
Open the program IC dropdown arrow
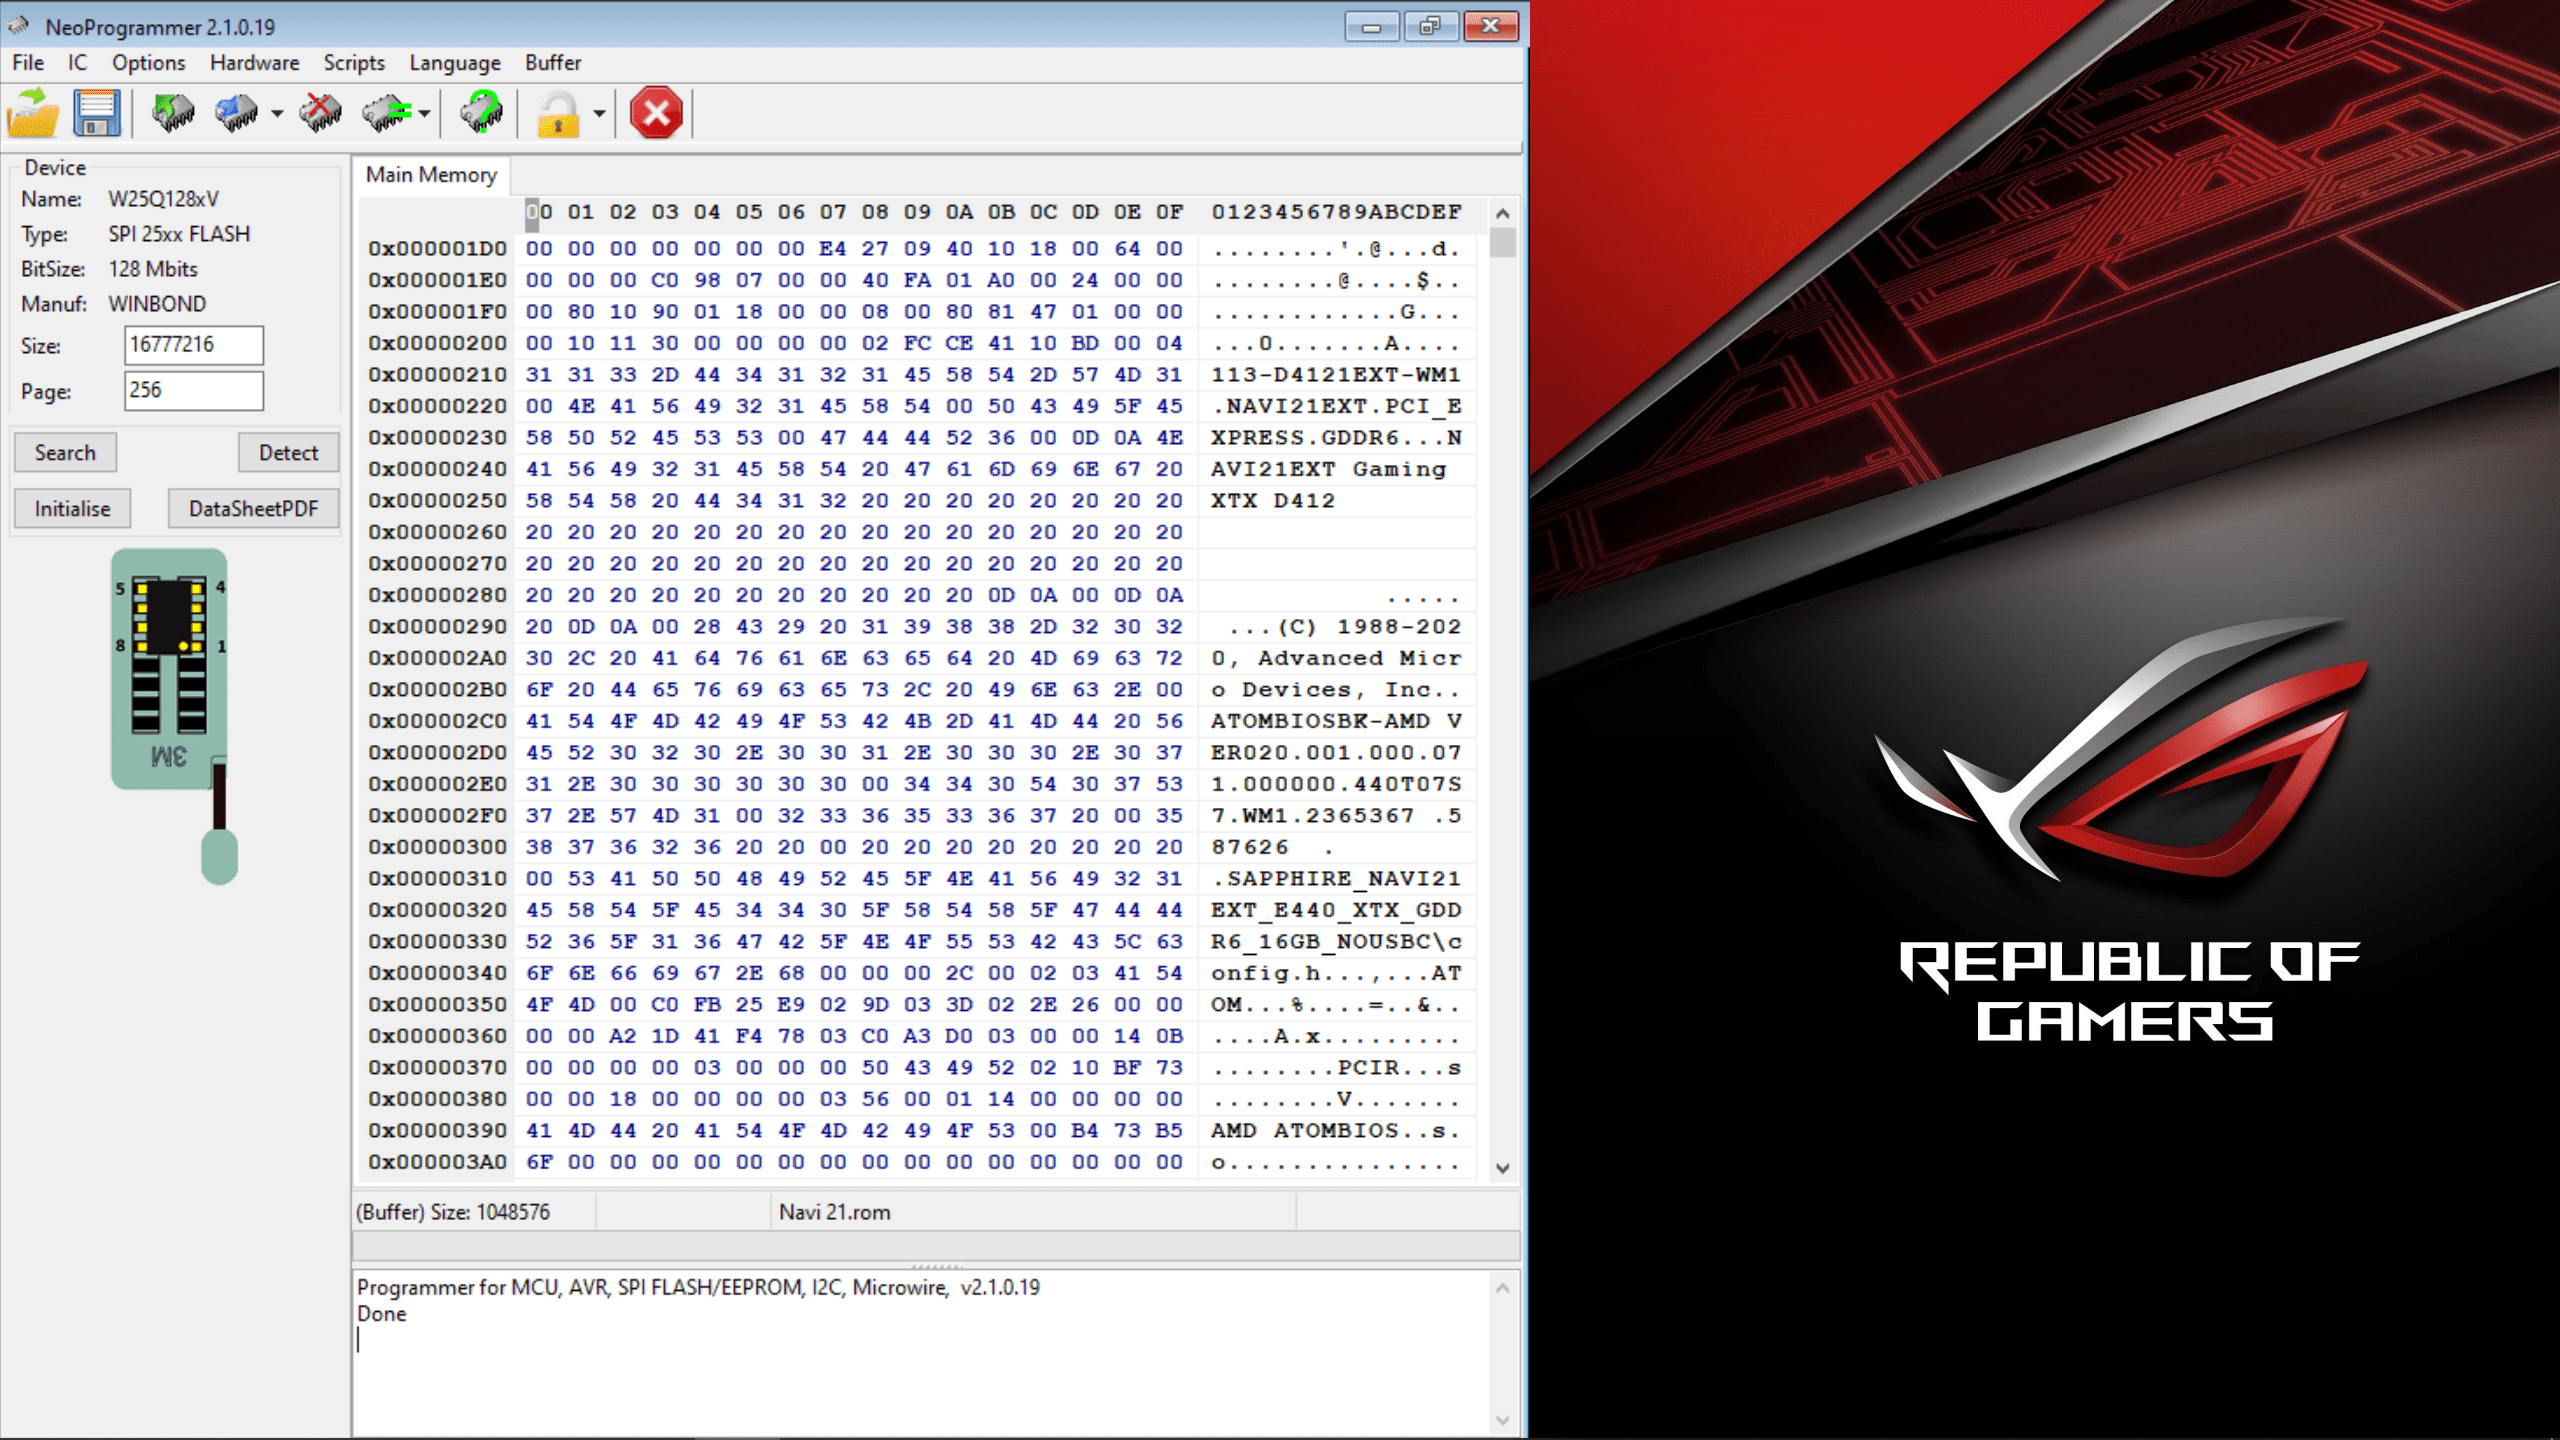(277, 113)
